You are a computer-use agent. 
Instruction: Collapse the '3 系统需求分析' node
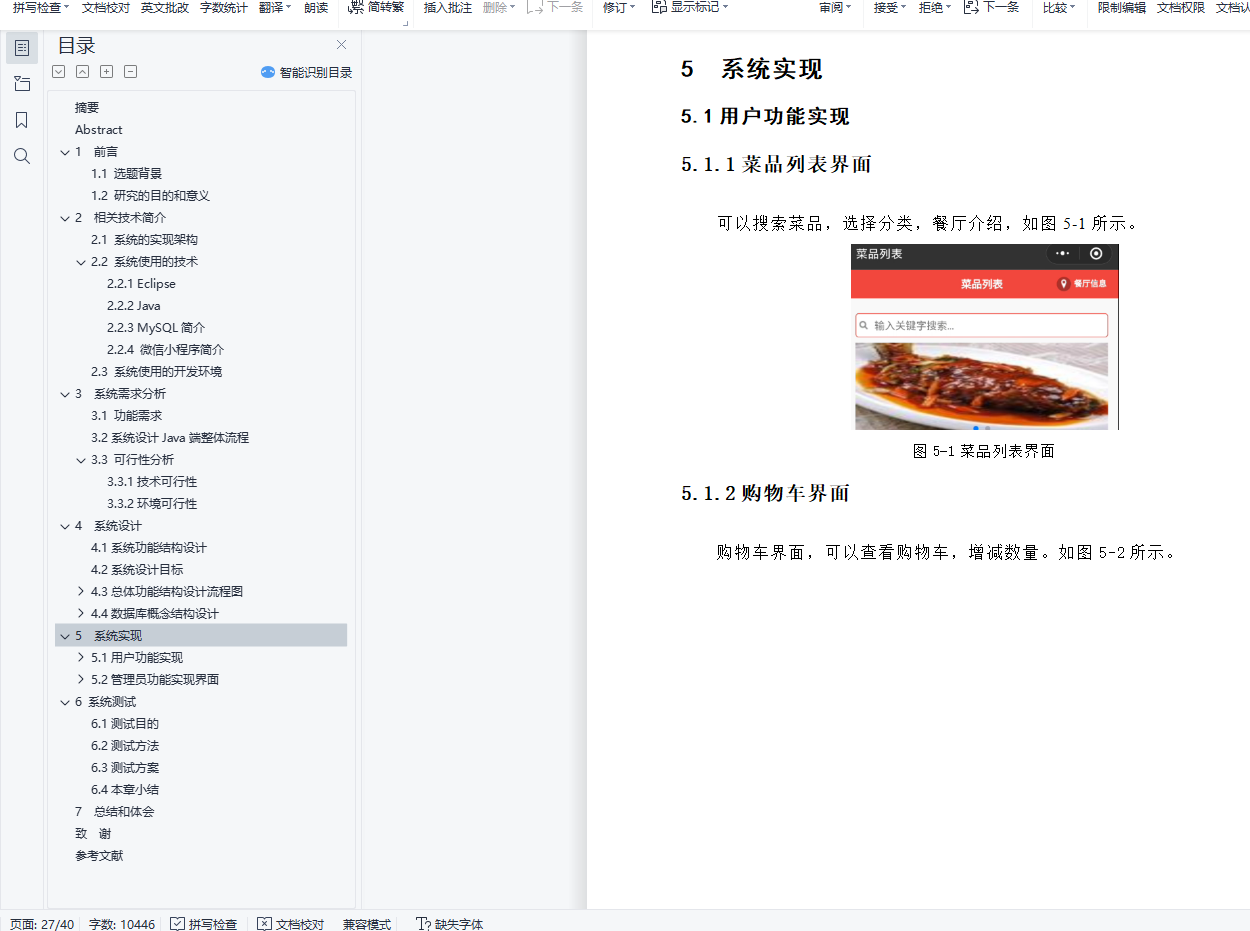point(65,394)
